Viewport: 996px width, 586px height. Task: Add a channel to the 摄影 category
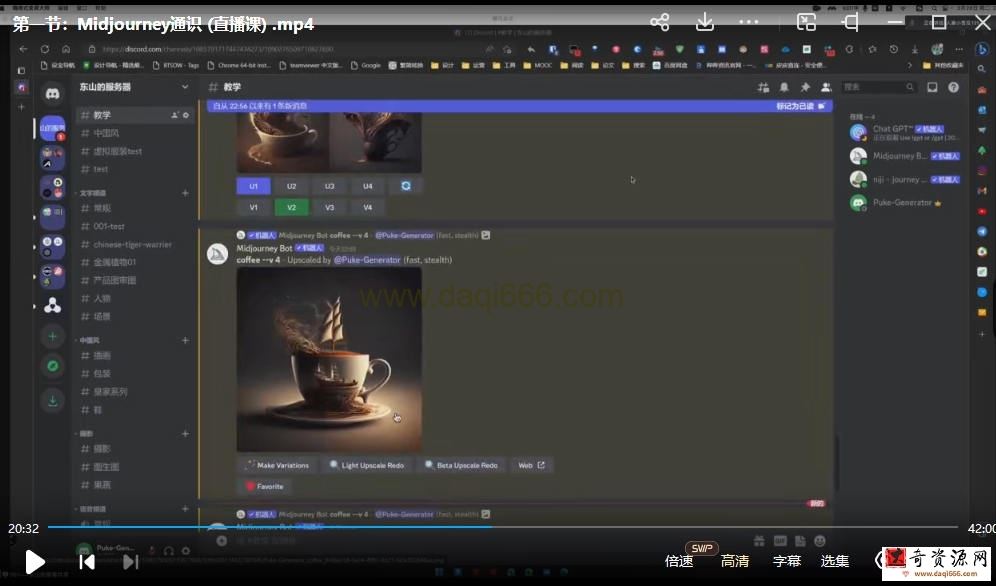(185, 434)
